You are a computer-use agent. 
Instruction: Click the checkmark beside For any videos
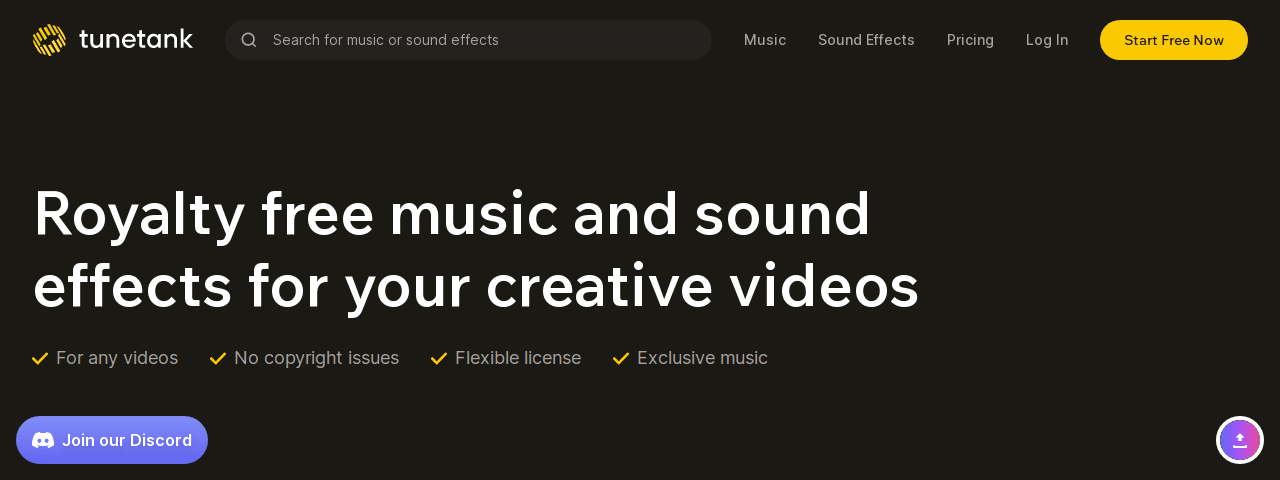click(40, 358)
